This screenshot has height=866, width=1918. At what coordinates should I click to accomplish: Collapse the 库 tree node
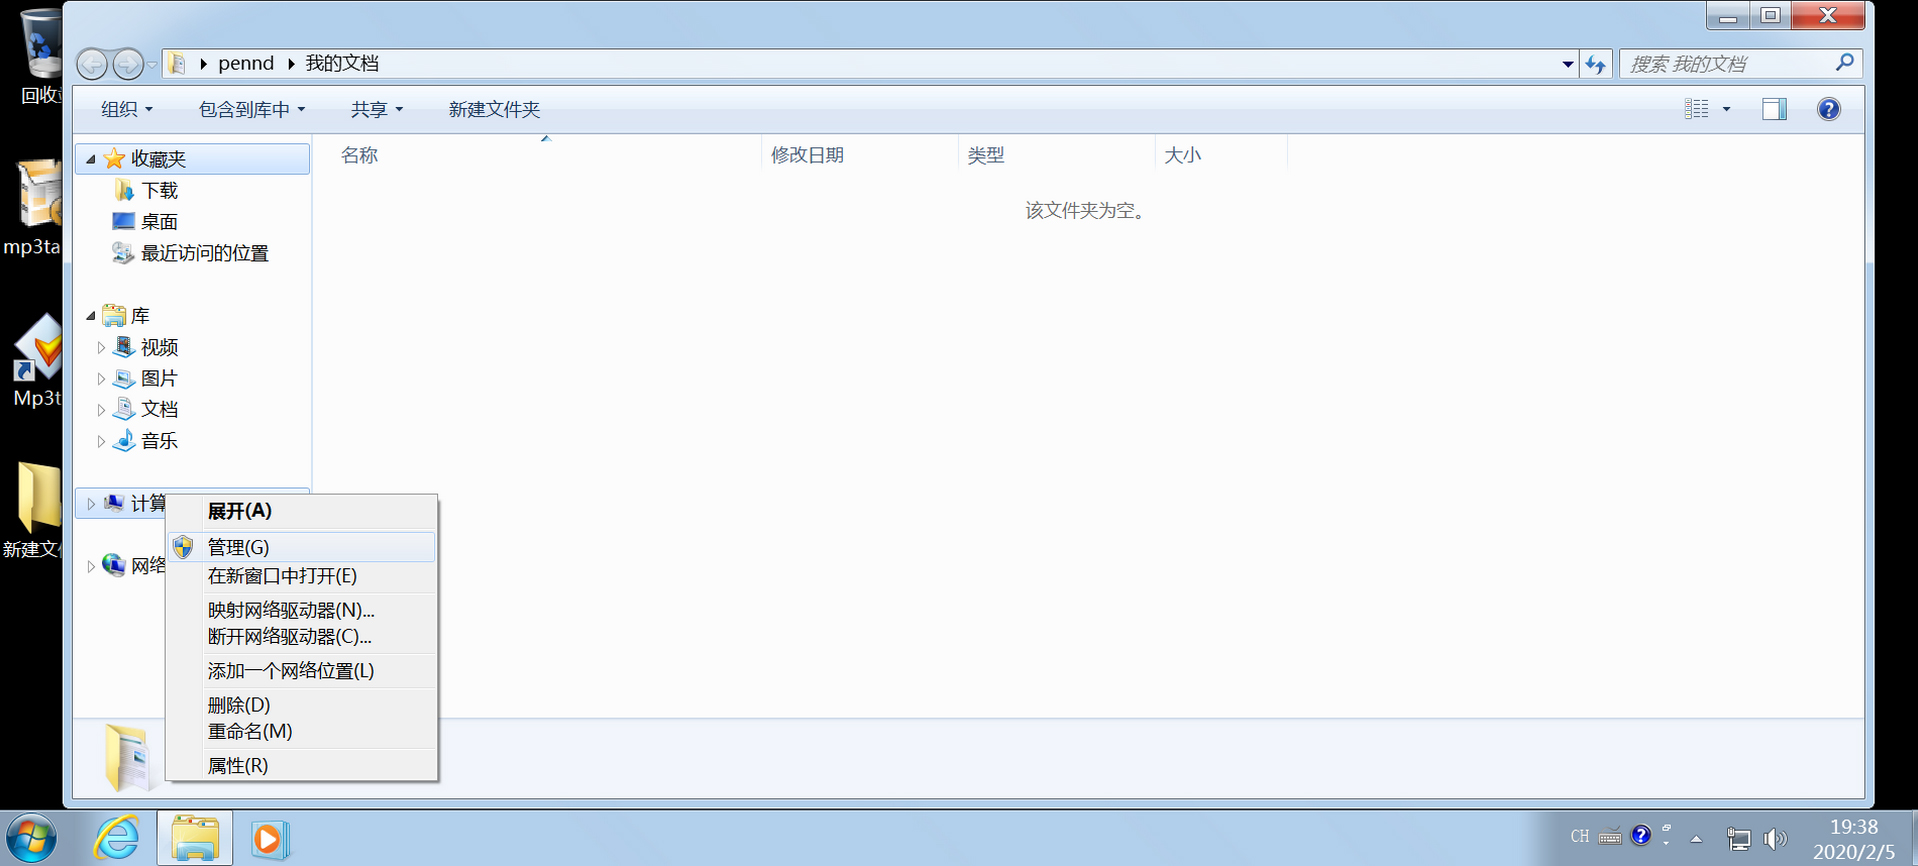91,316
